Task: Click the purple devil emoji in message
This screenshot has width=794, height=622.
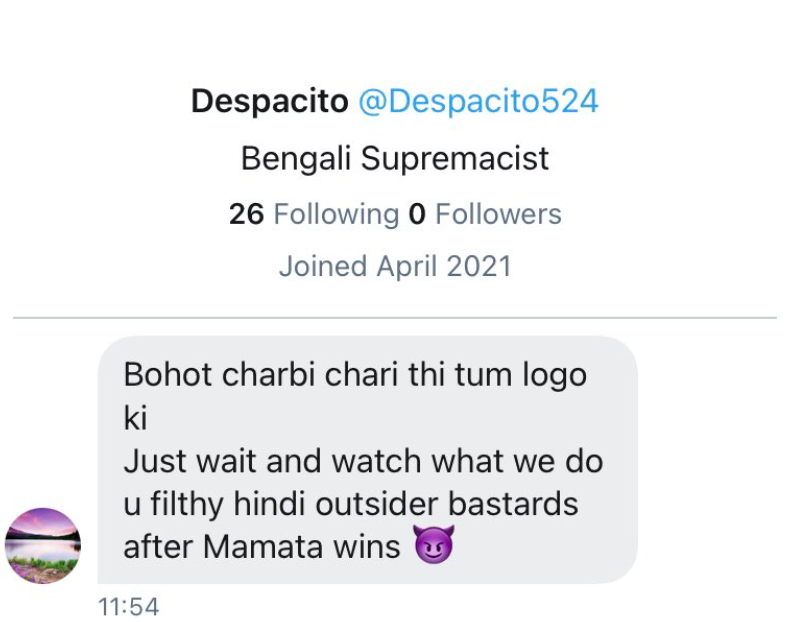Action: [433, 546]
